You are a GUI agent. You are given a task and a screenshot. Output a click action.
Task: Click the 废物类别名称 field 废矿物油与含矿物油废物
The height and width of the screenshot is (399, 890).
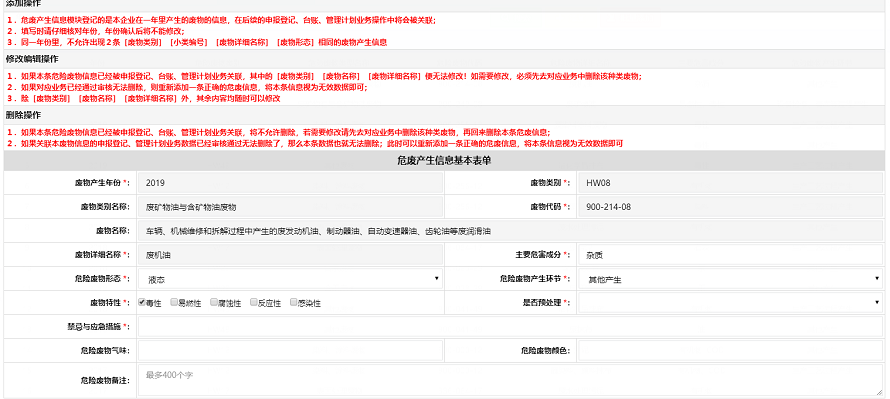tap(290, 207)
